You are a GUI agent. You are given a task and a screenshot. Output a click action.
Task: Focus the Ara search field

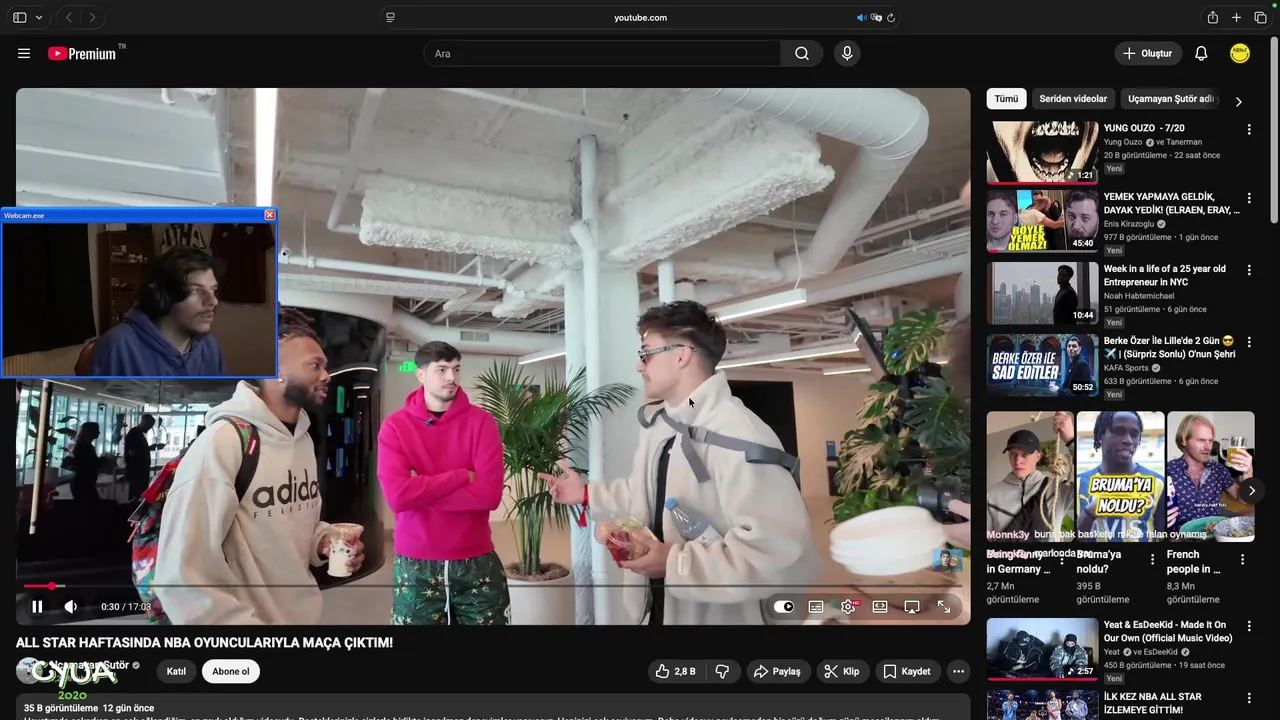(602, 54)
